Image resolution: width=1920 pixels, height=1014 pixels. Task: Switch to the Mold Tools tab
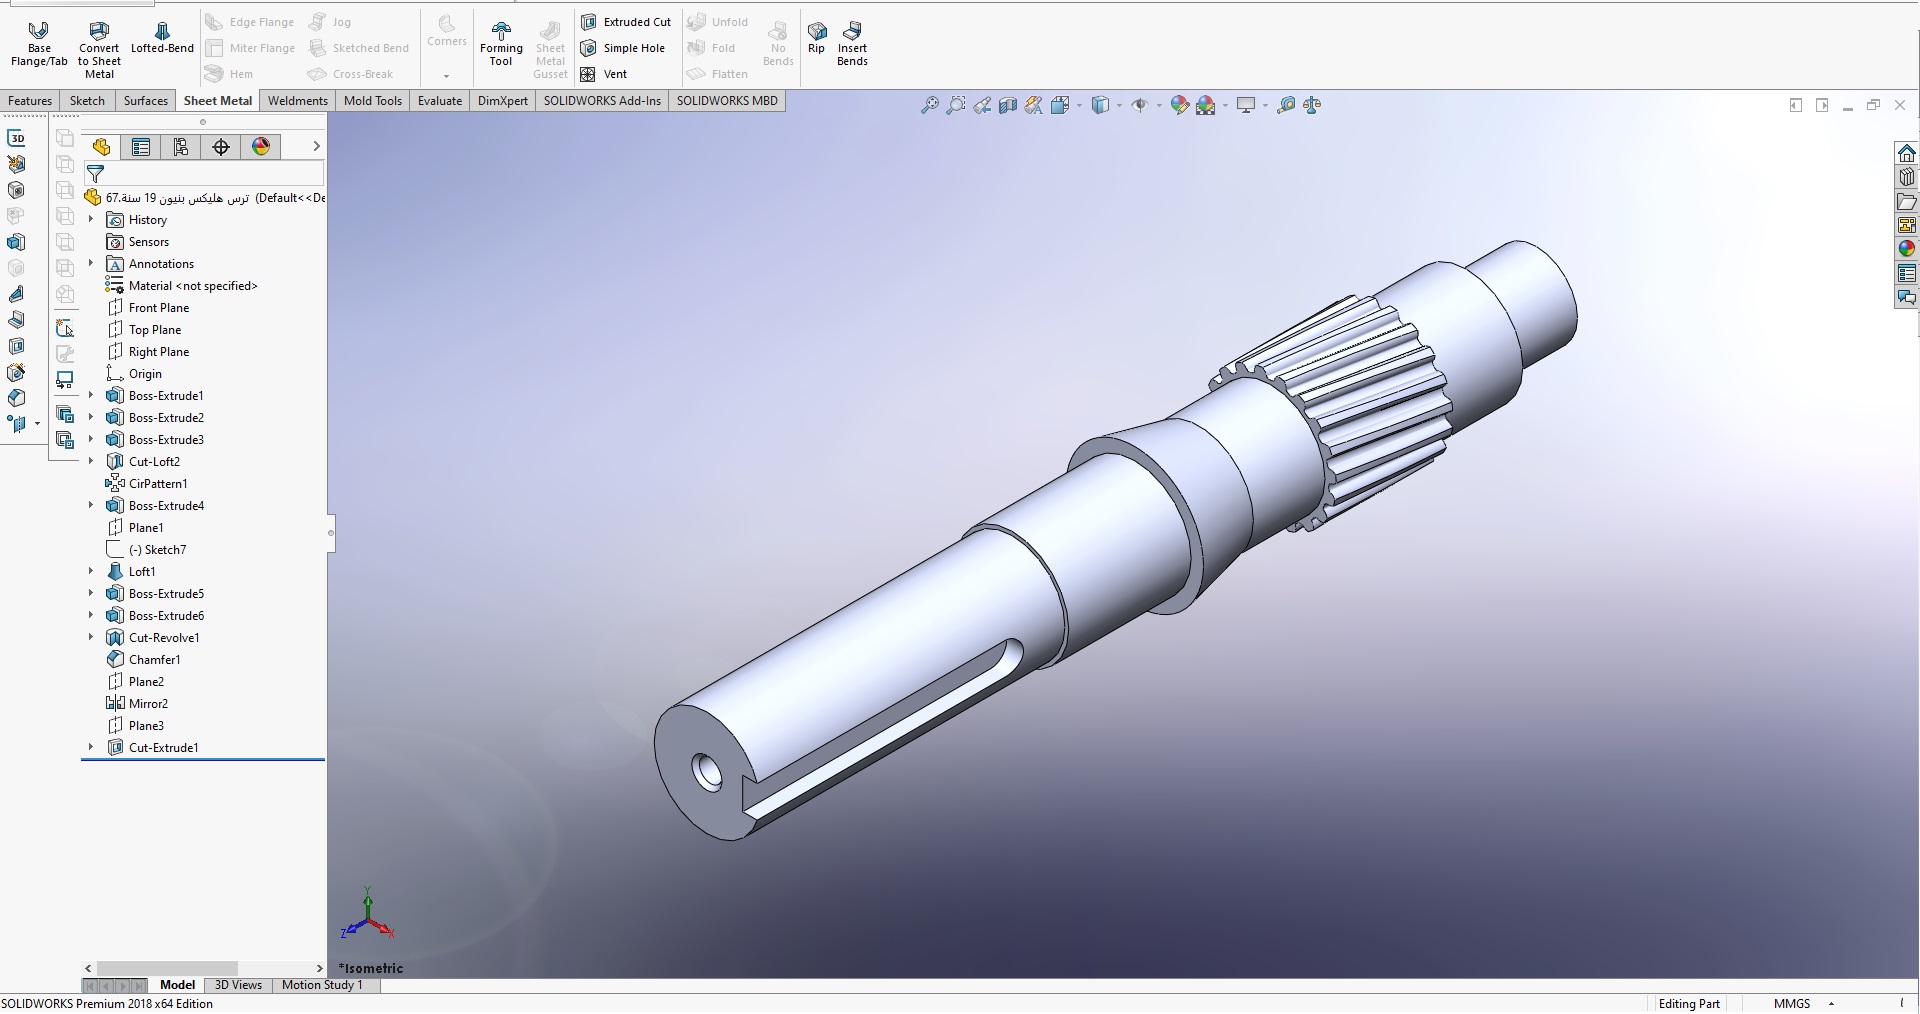[373, 101]
